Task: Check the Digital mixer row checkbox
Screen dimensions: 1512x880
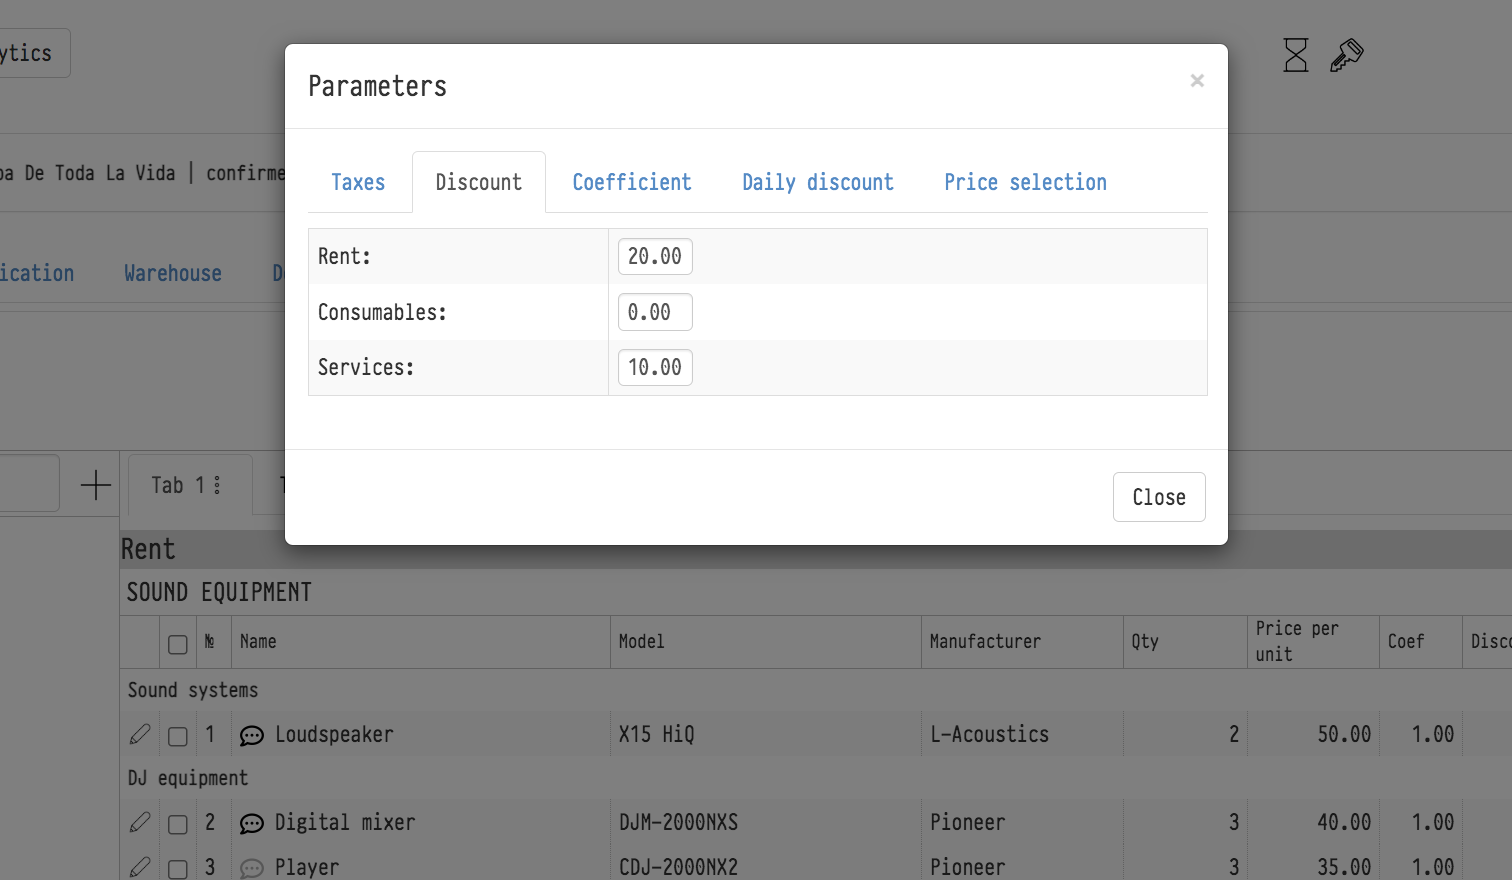Action: [x=178, y=825]
